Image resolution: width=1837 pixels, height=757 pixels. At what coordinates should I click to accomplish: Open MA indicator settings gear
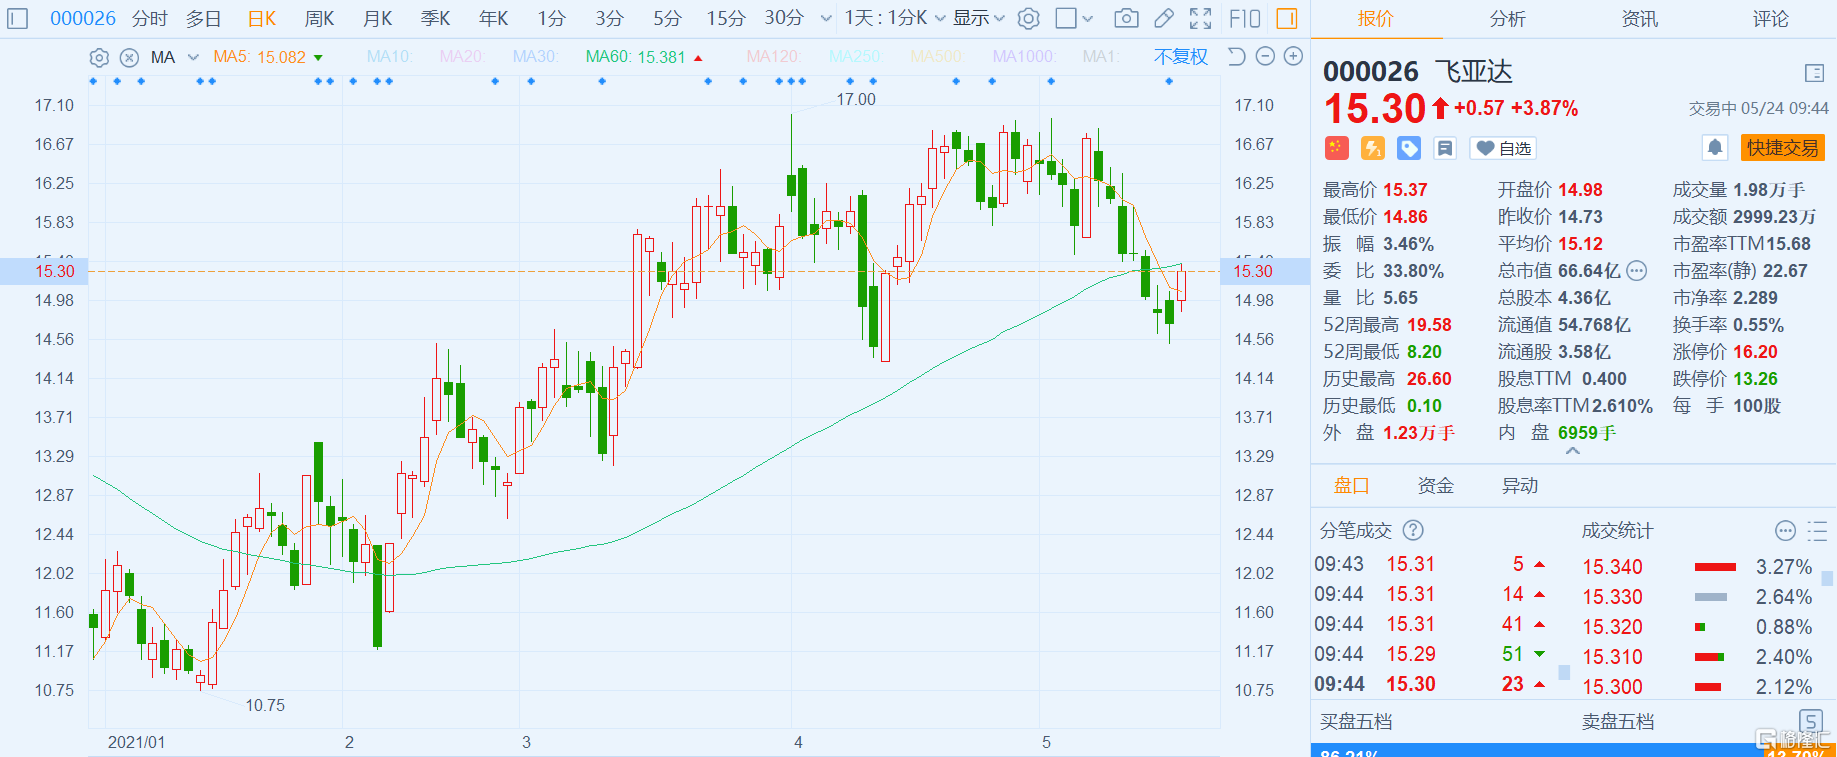point(99,57)
